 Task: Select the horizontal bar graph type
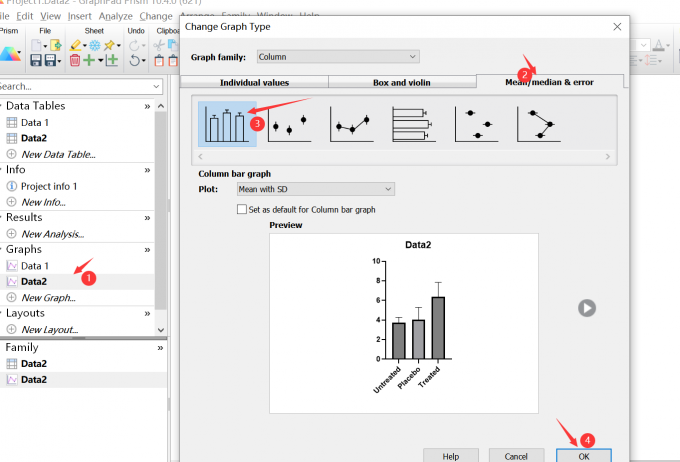(414, 124)
